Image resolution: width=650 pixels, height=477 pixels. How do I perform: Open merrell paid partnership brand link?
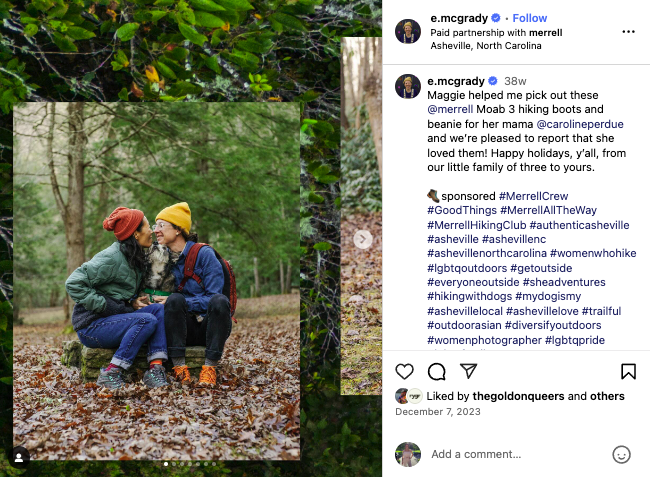click(545, 32)
